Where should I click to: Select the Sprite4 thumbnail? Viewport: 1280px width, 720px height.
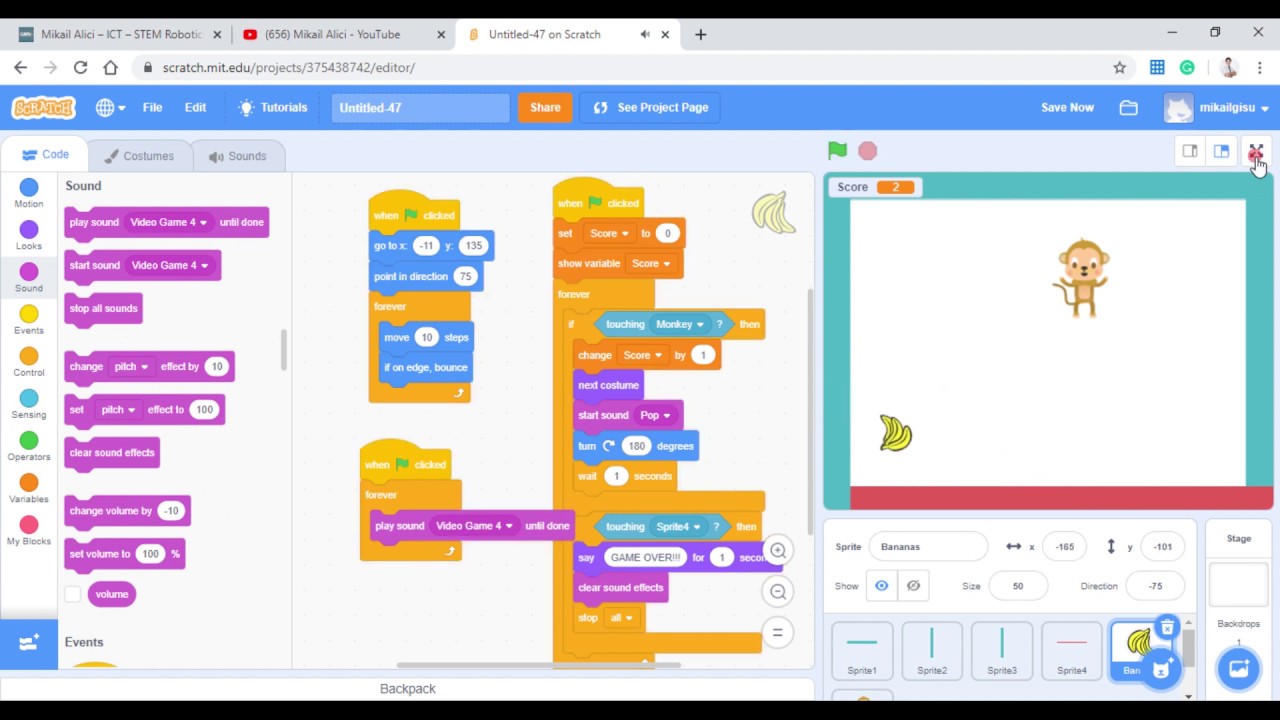(1071, 650)
